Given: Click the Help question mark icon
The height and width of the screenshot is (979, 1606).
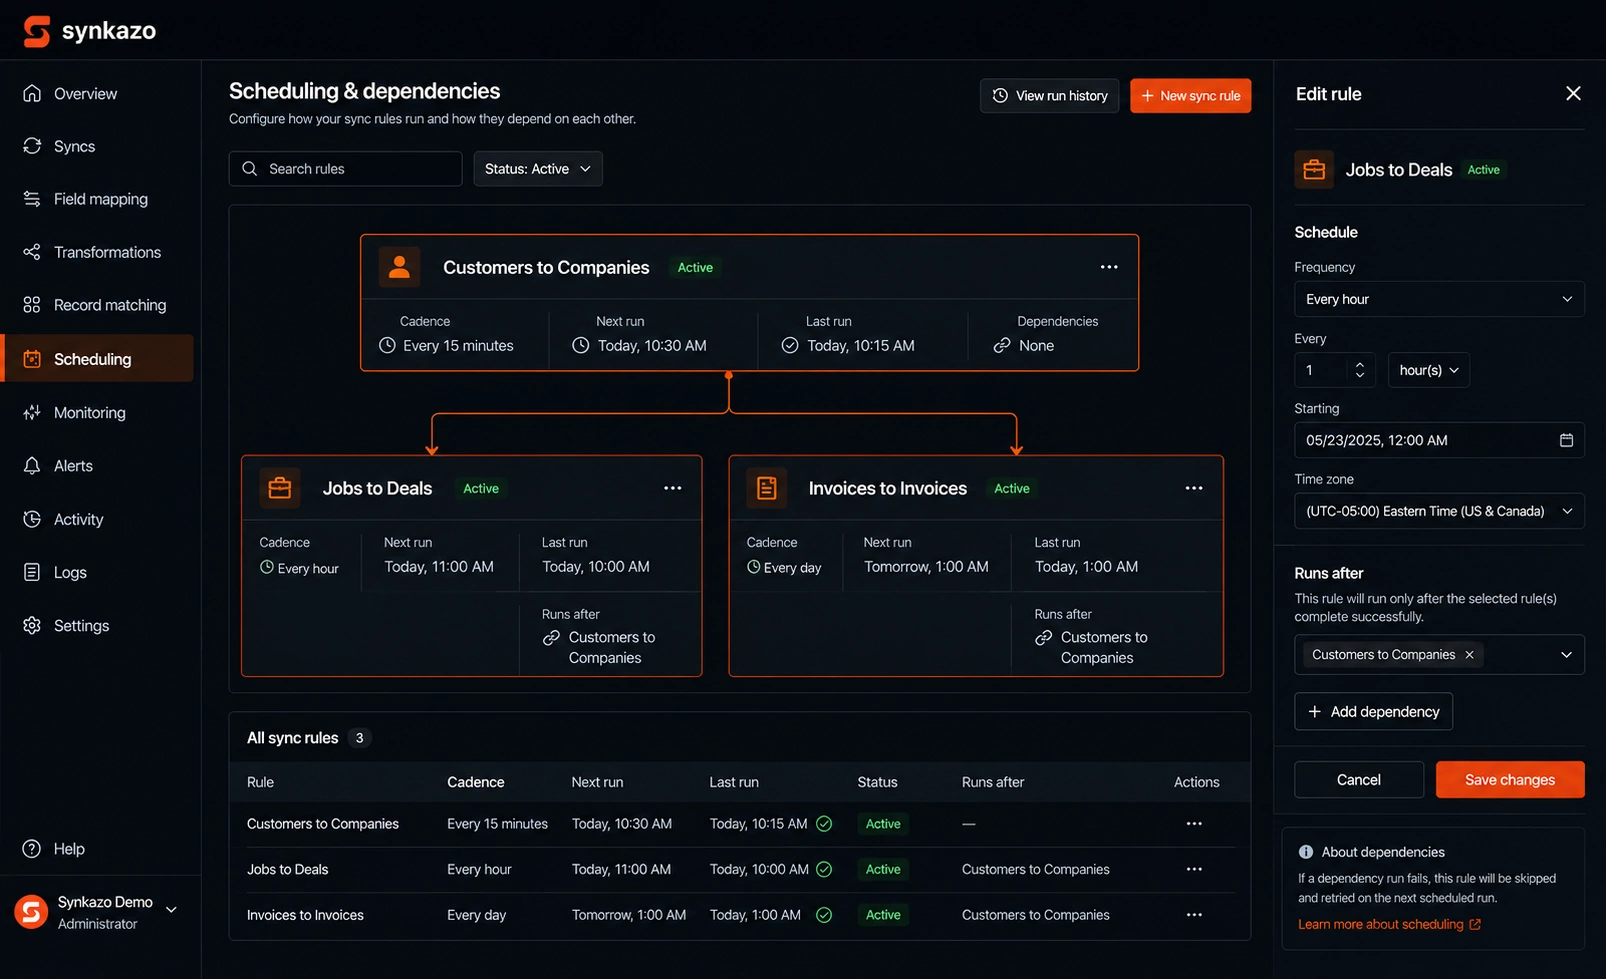Looking at the screenshot, I should (x=32, y=848).
